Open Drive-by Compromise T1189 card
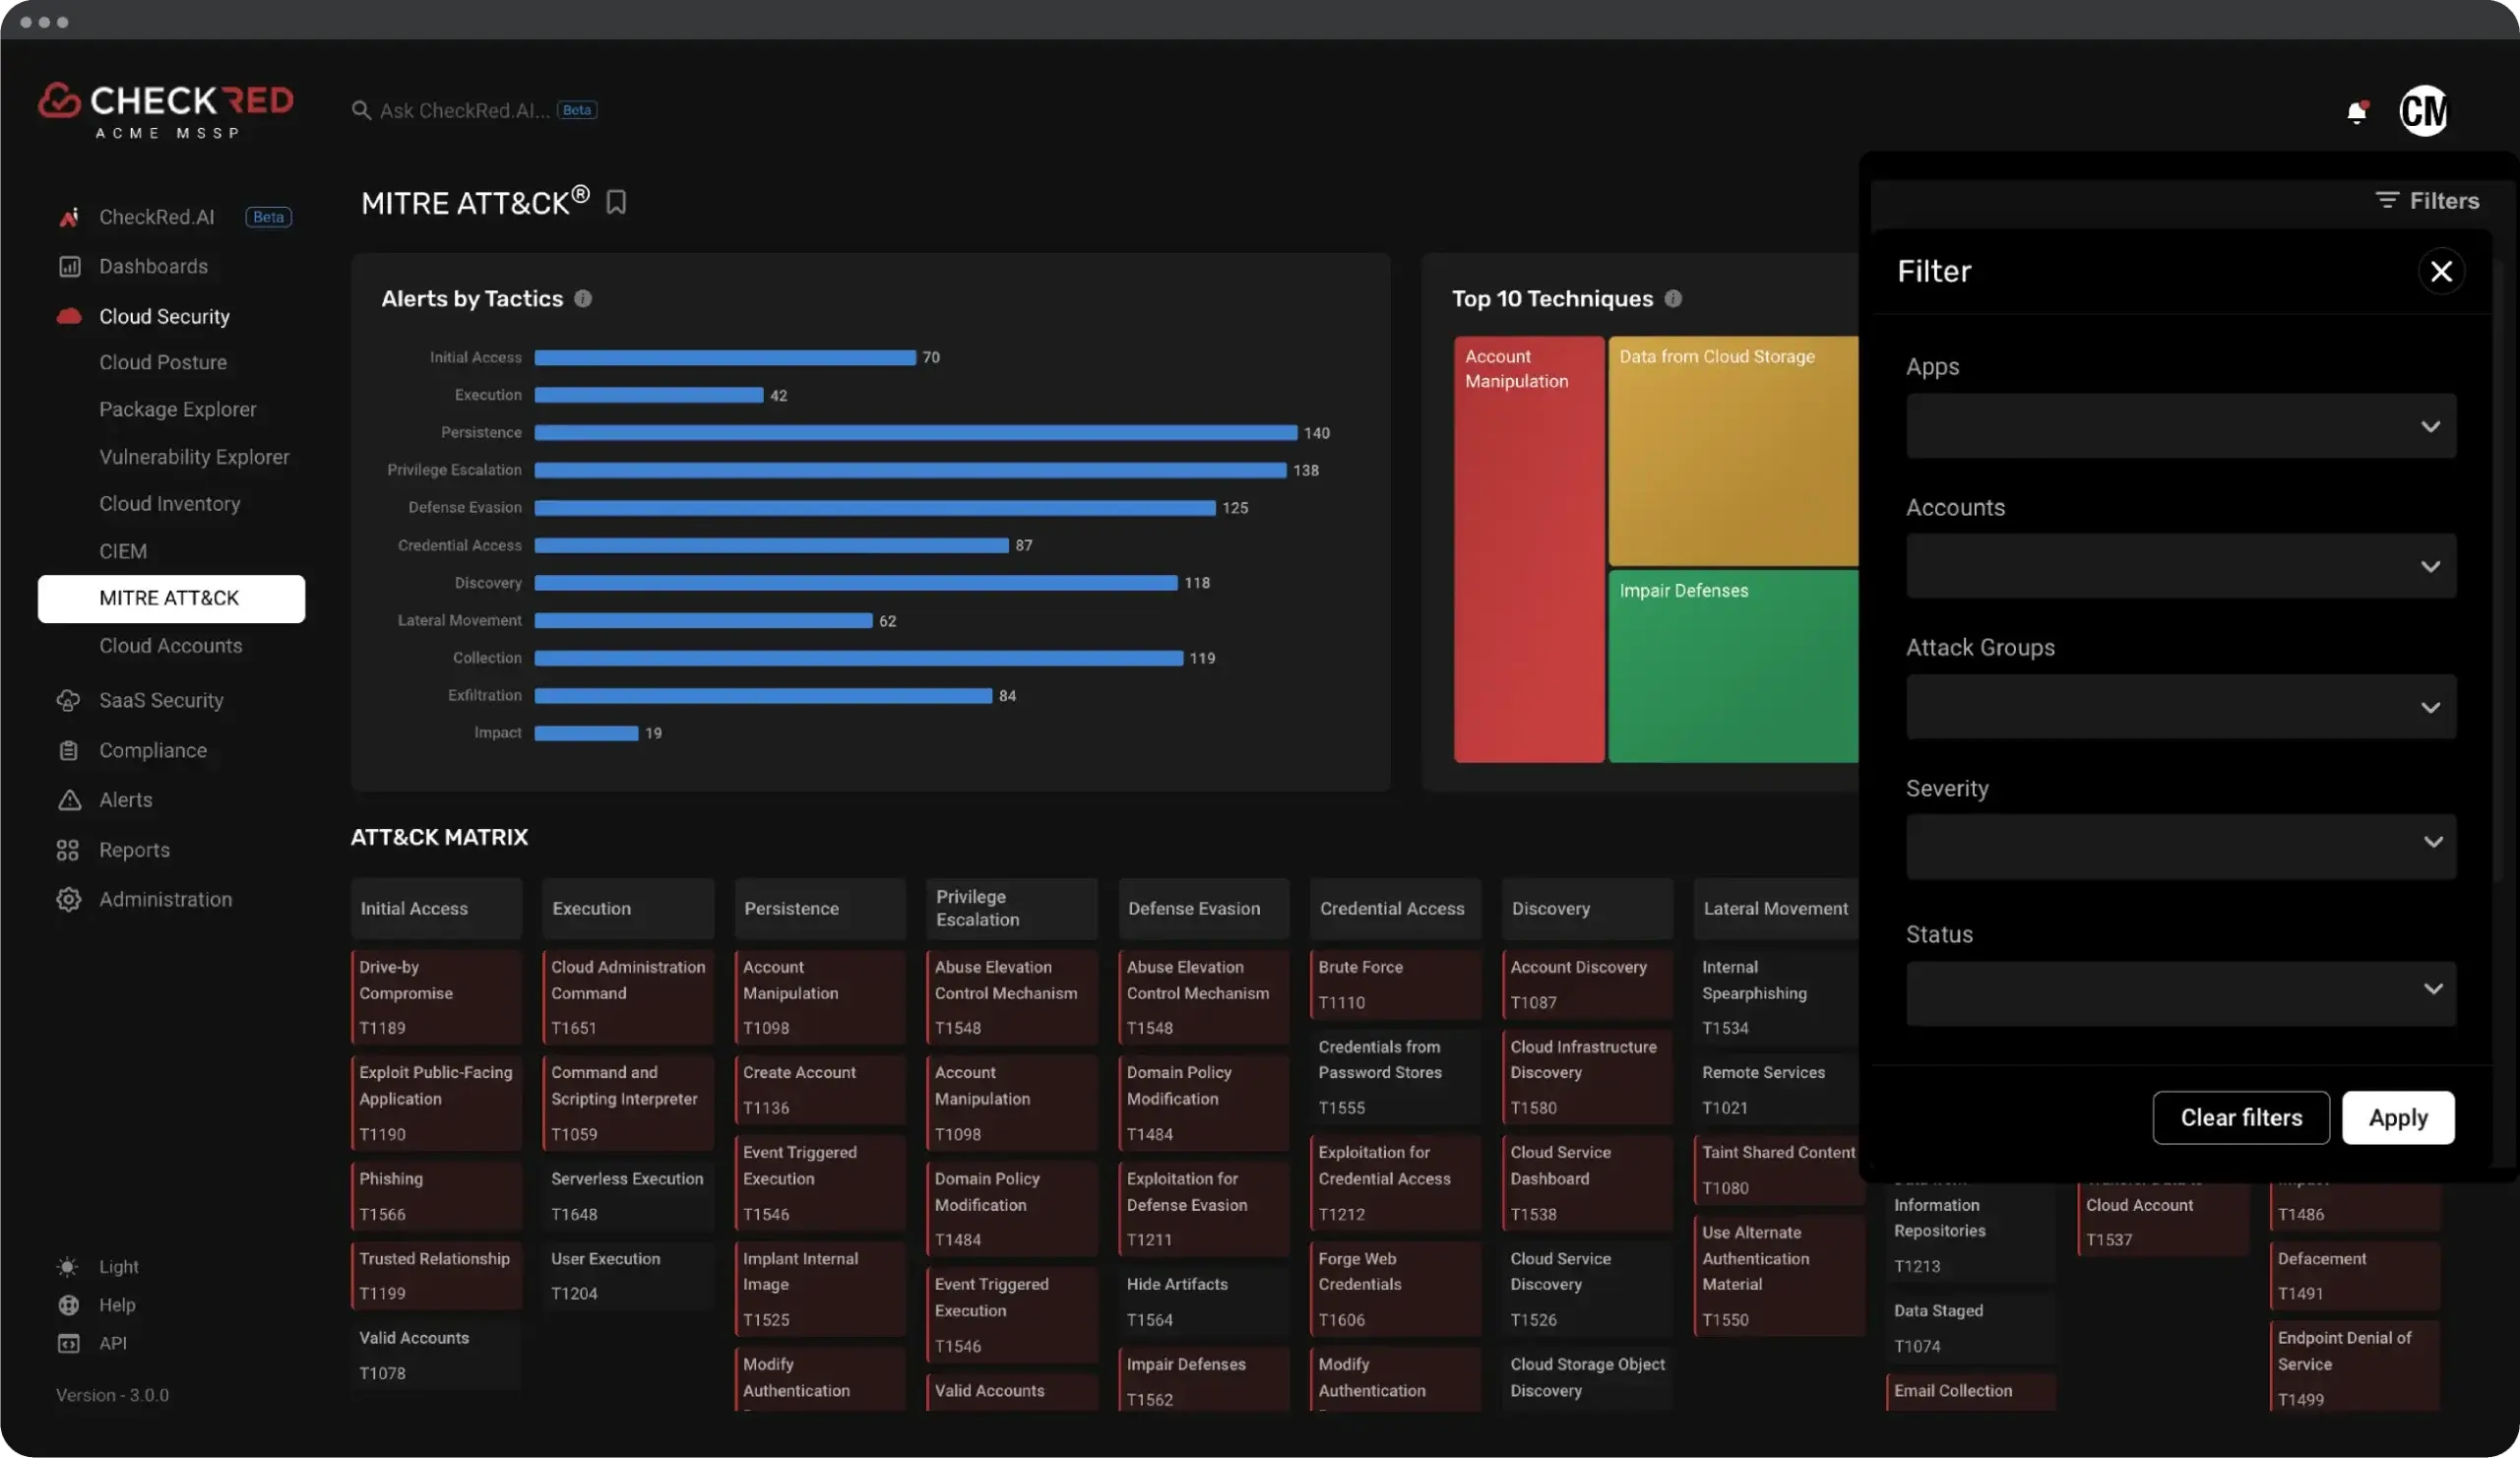 pyautogui.click(x=436, y=997)
